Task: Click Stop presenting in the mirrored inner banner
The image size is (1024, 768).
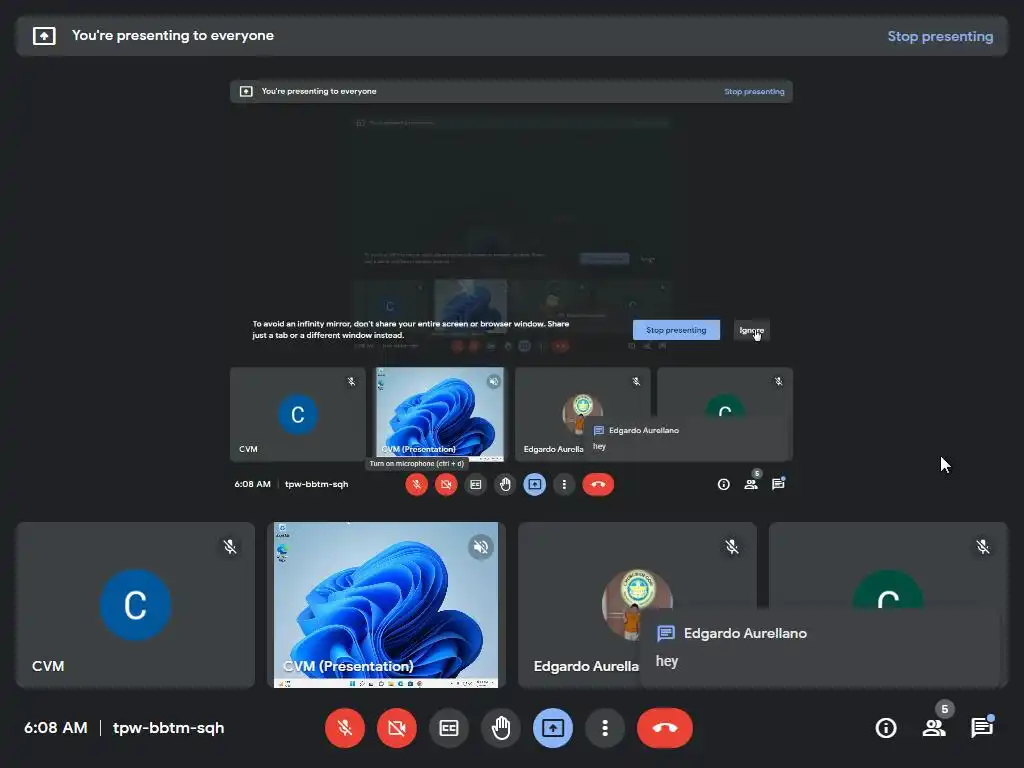Action: tap(754, 91)
